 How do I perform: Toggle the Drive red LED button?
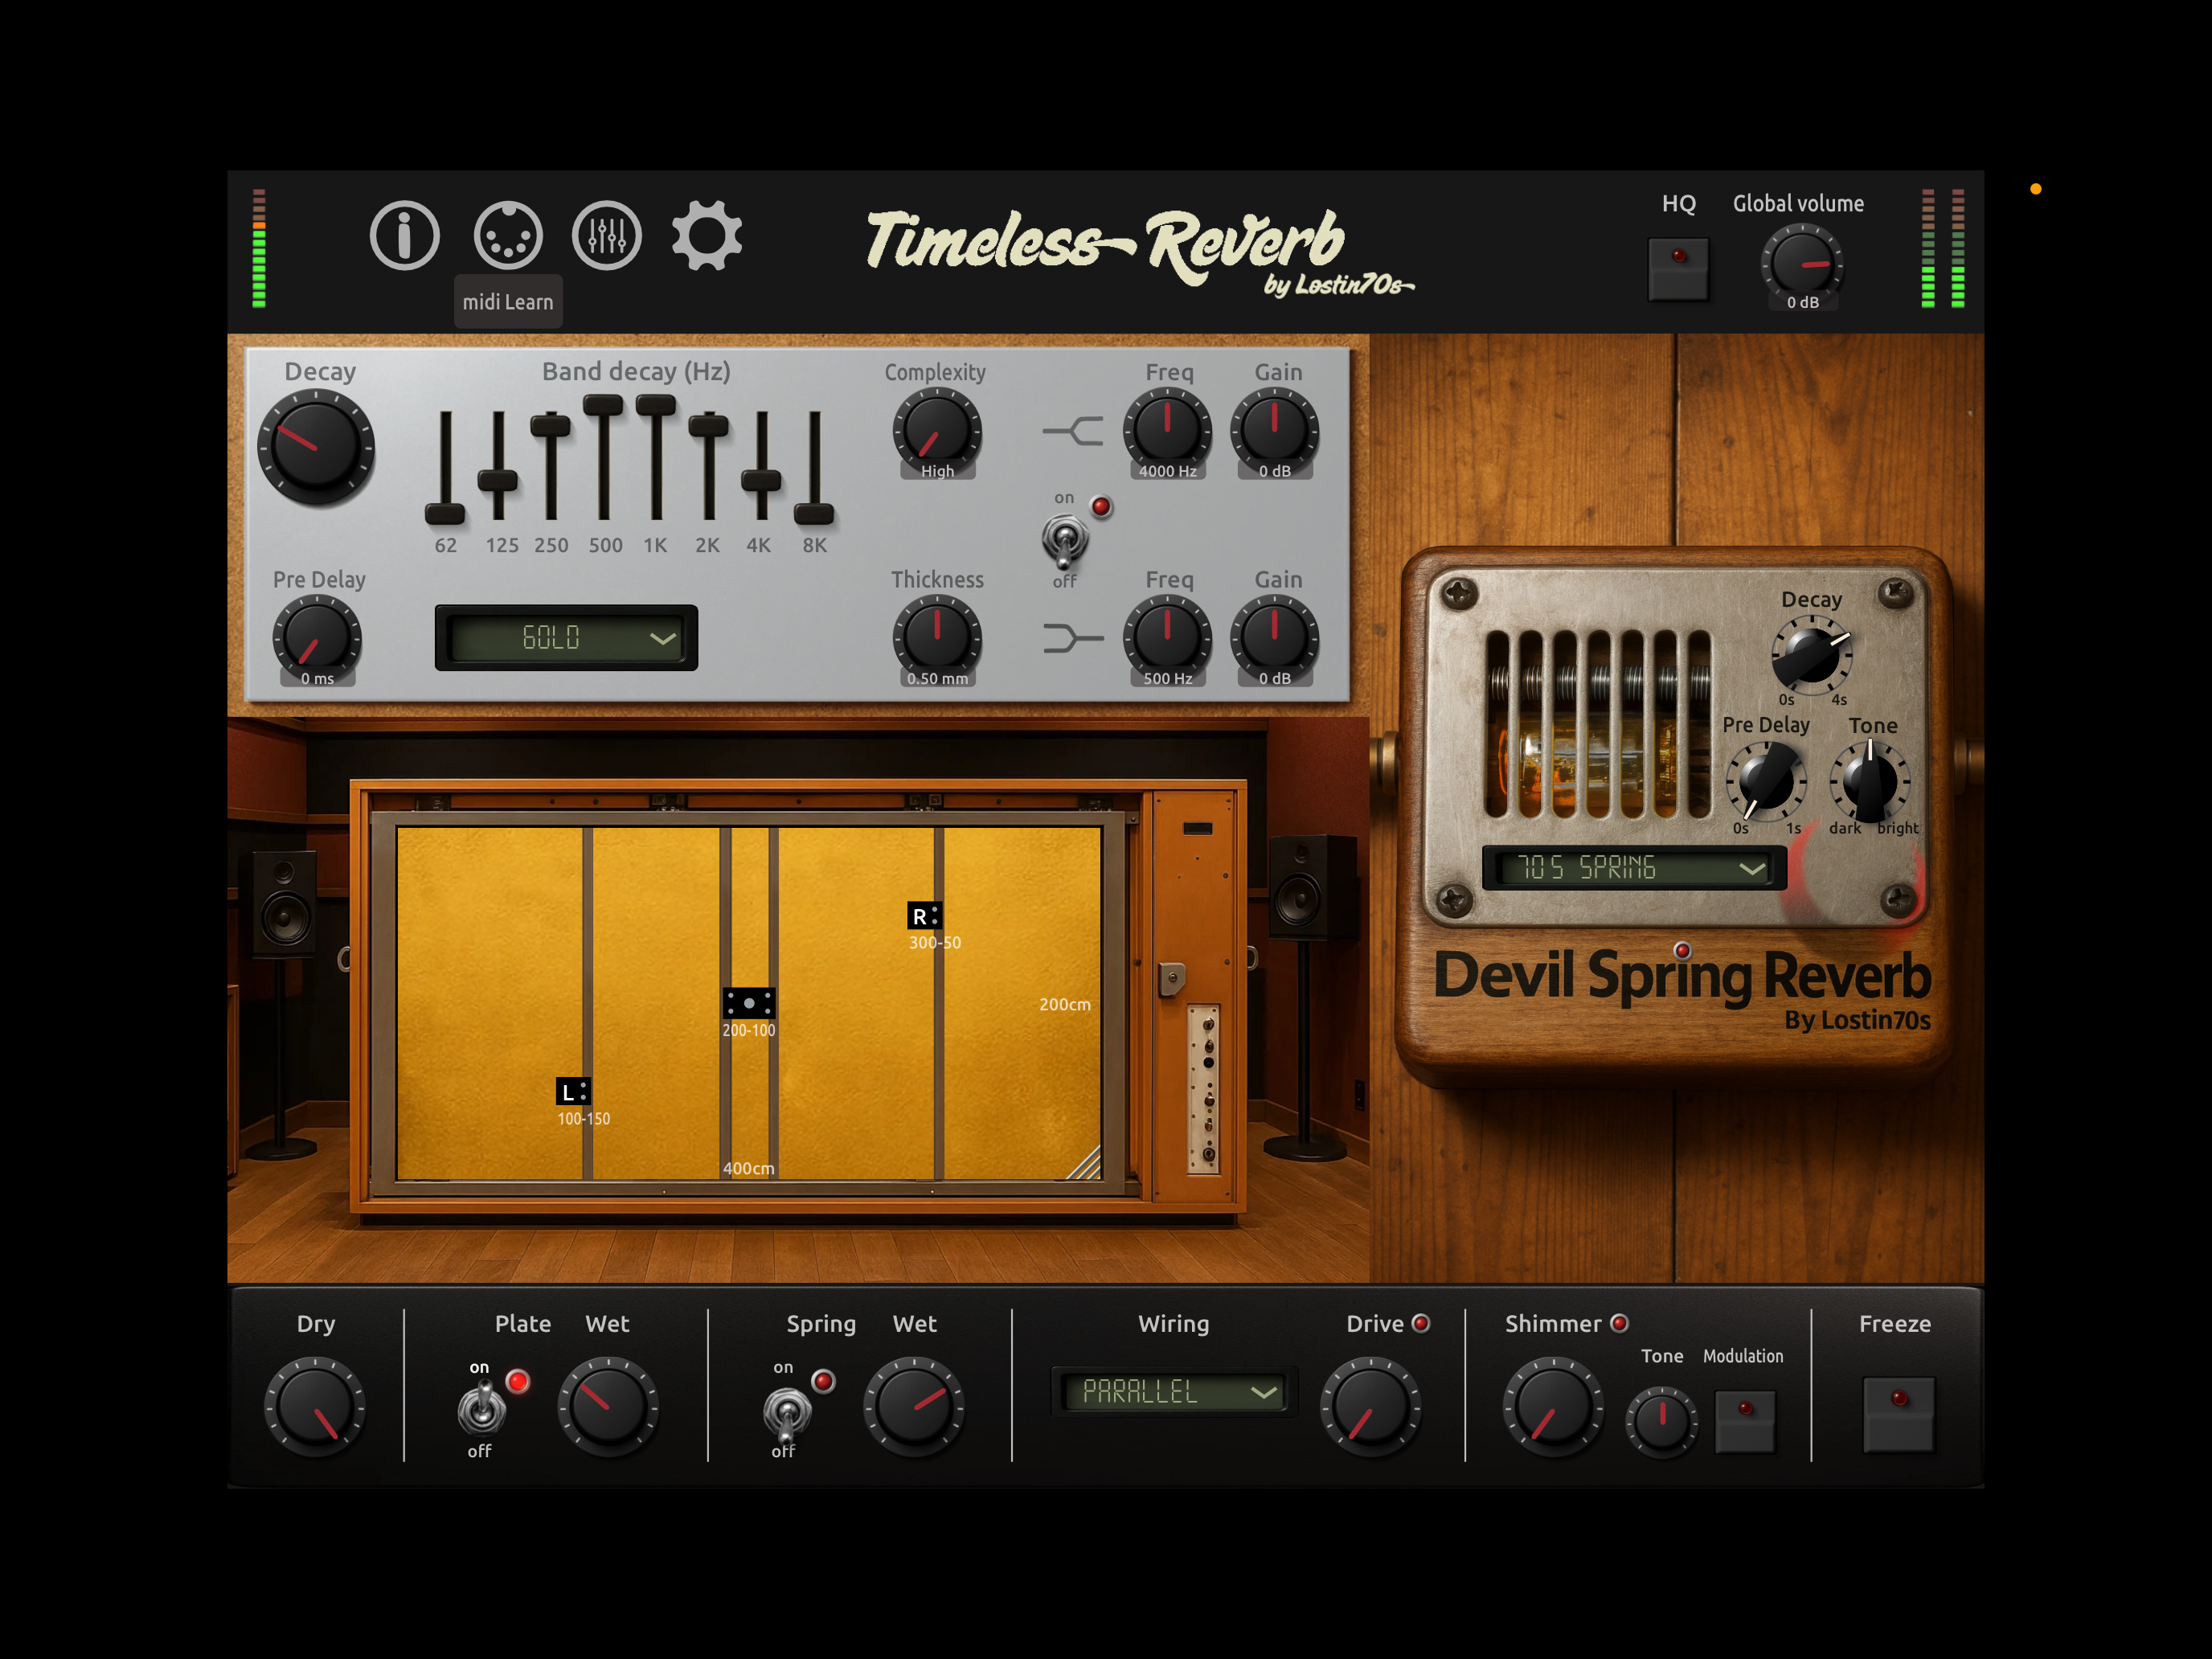[1421, 1323]
